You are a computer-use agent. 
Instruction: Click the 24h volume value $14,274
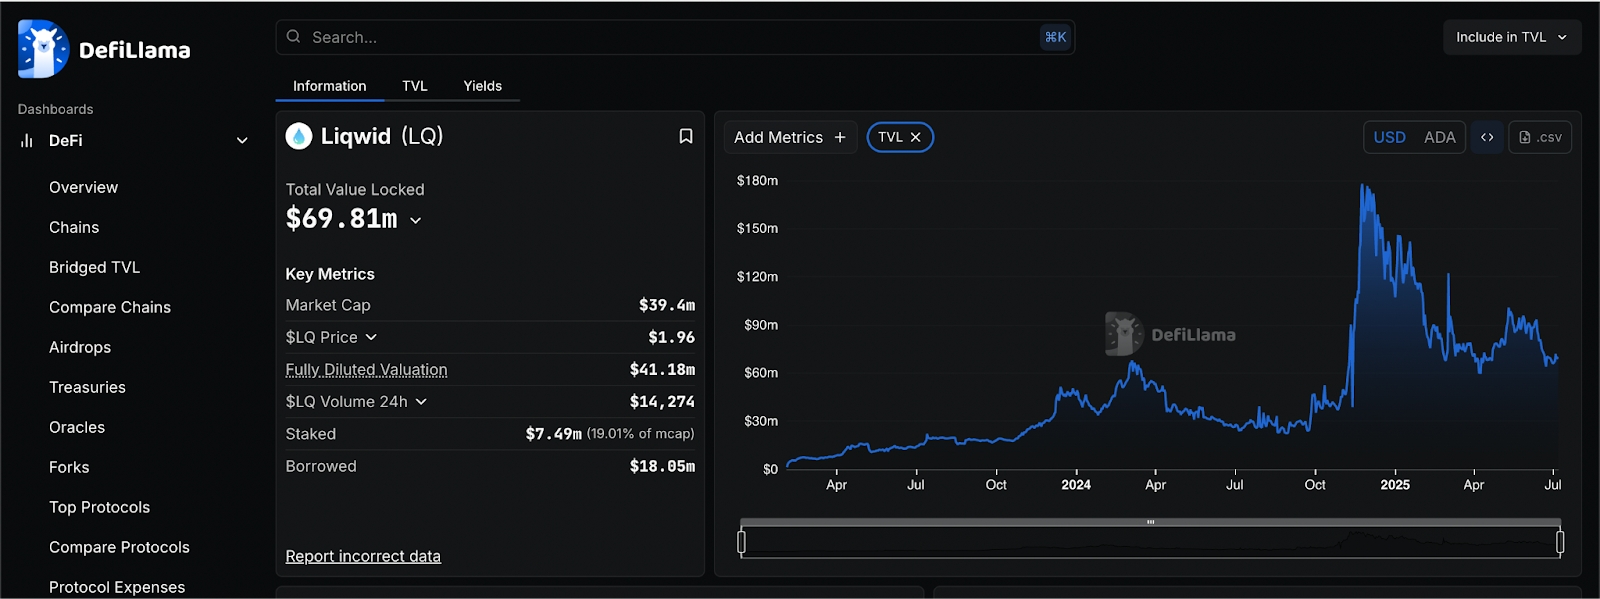tap(662, 401)
